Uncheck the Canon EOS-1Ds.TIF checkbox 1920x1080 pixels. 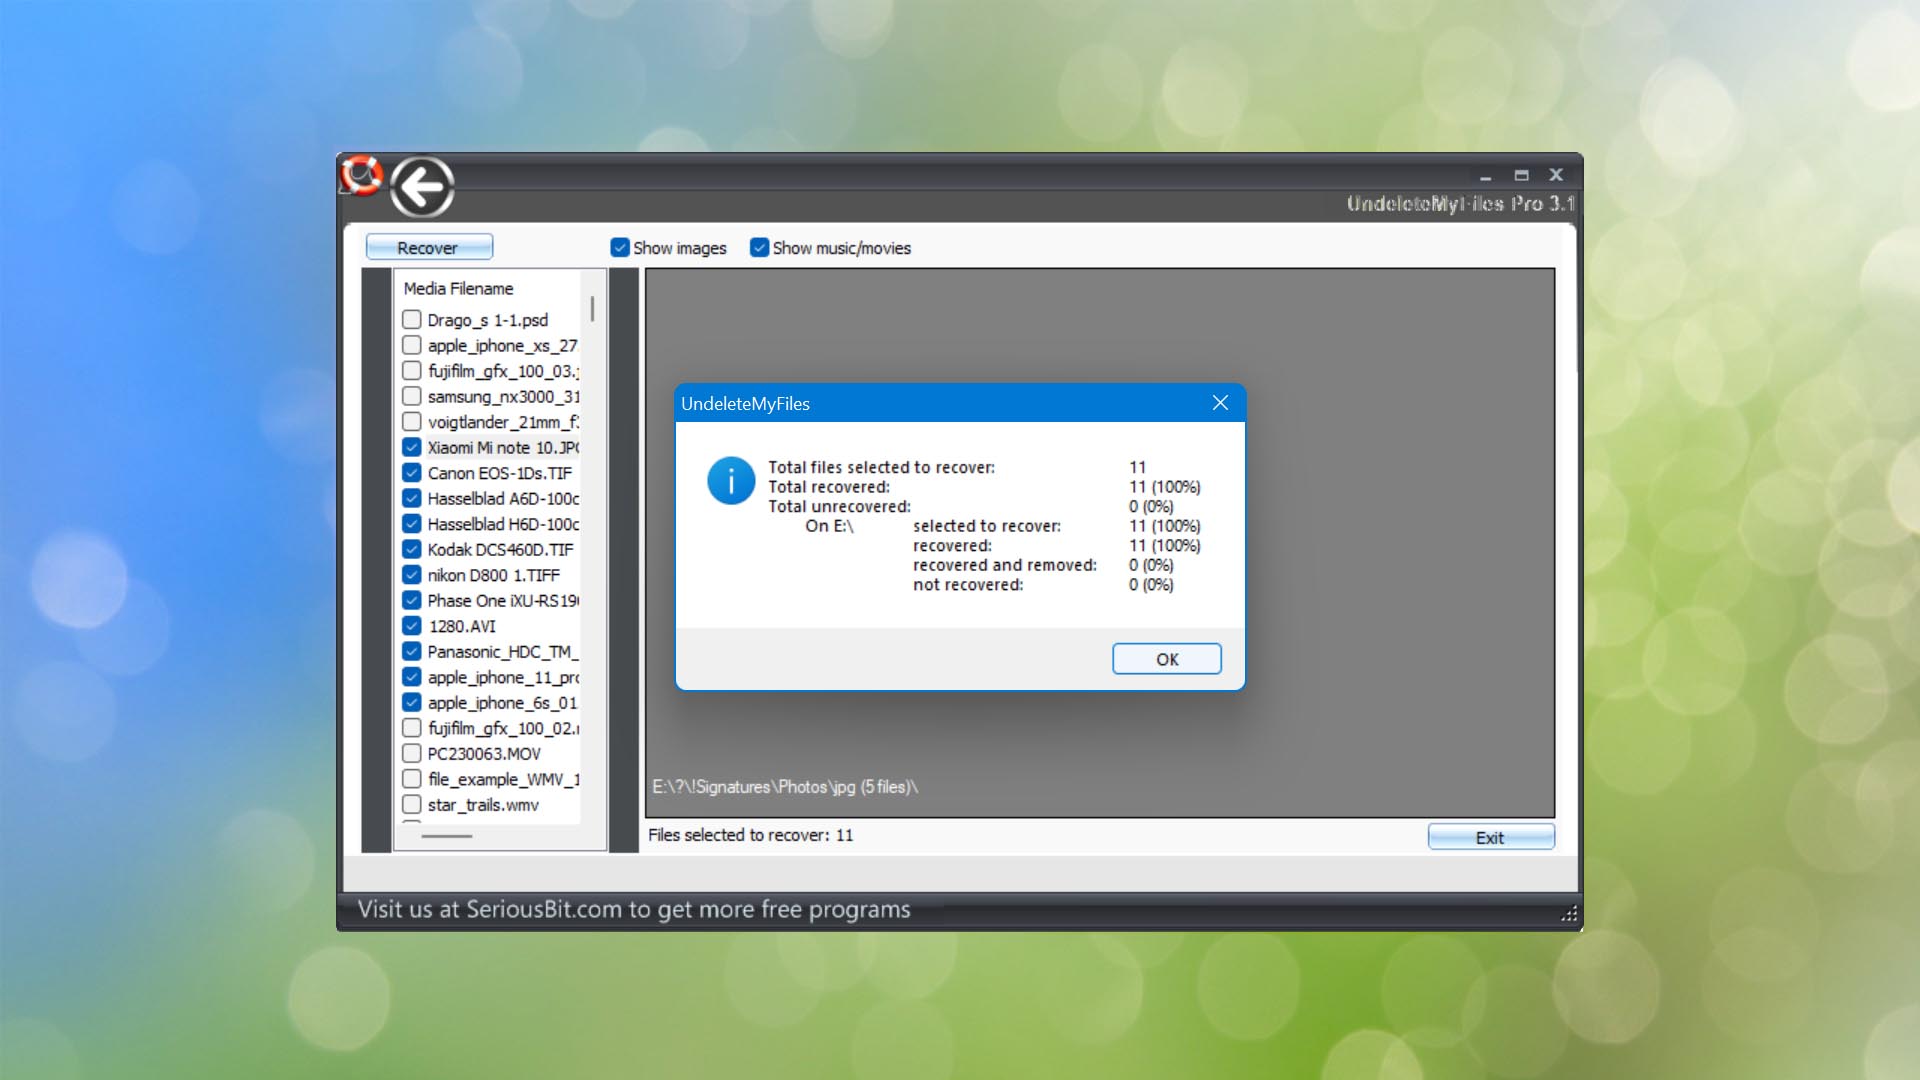pyautogui.click(x=411, y=472)
